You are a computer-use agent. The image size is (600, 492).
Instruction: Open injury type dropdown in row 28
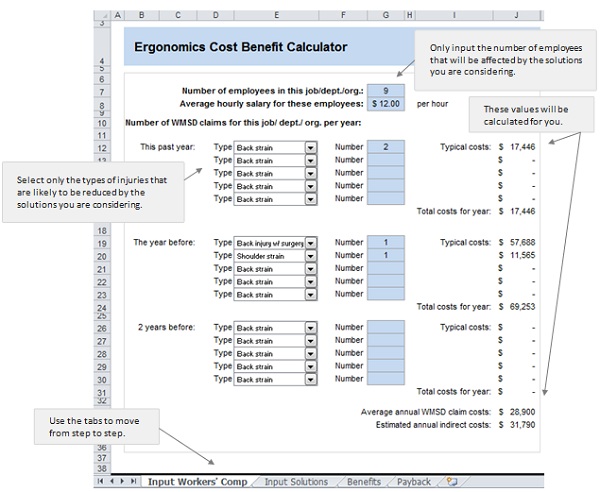click(311, 354)
